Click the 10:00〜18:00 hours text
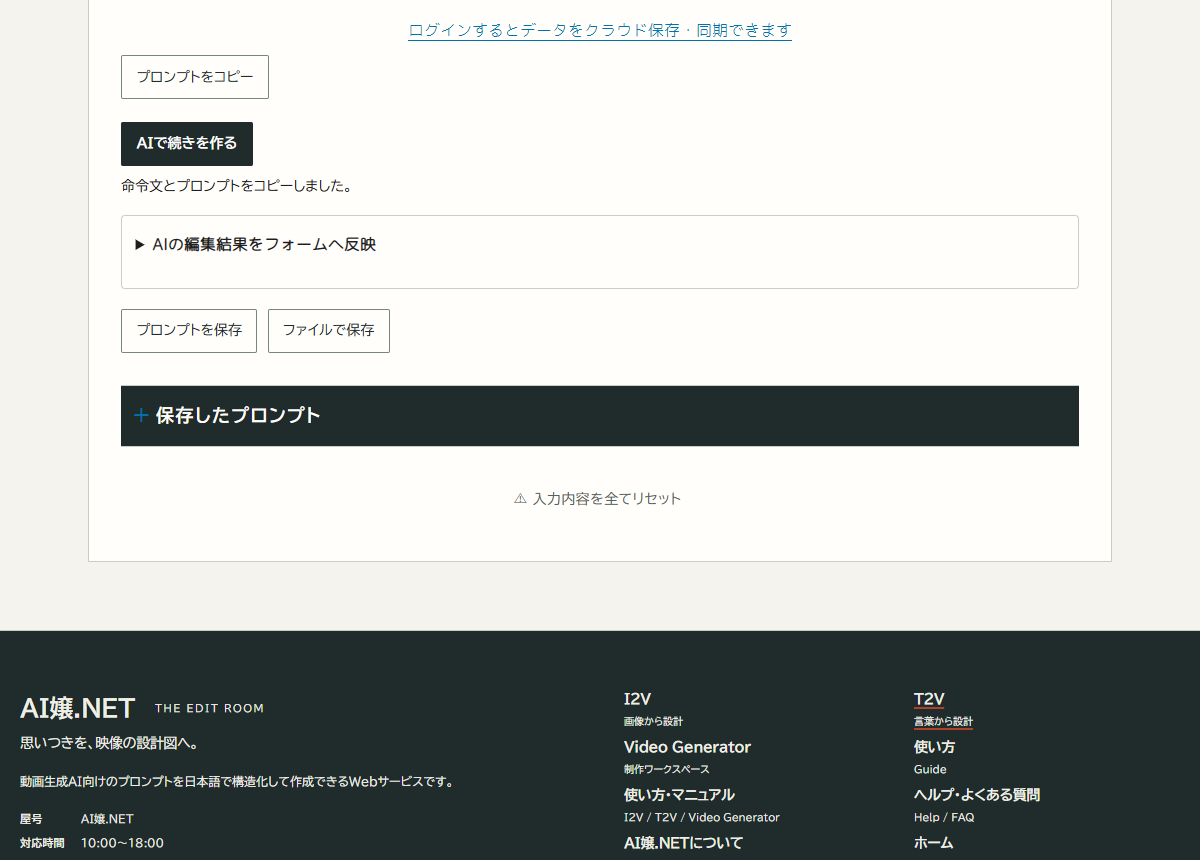 [122, 843]
